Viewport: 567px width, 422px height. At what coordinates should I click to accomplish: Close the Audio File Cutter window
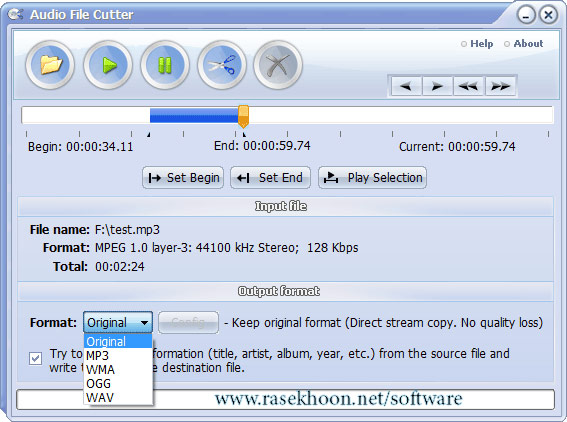(549, 15)
